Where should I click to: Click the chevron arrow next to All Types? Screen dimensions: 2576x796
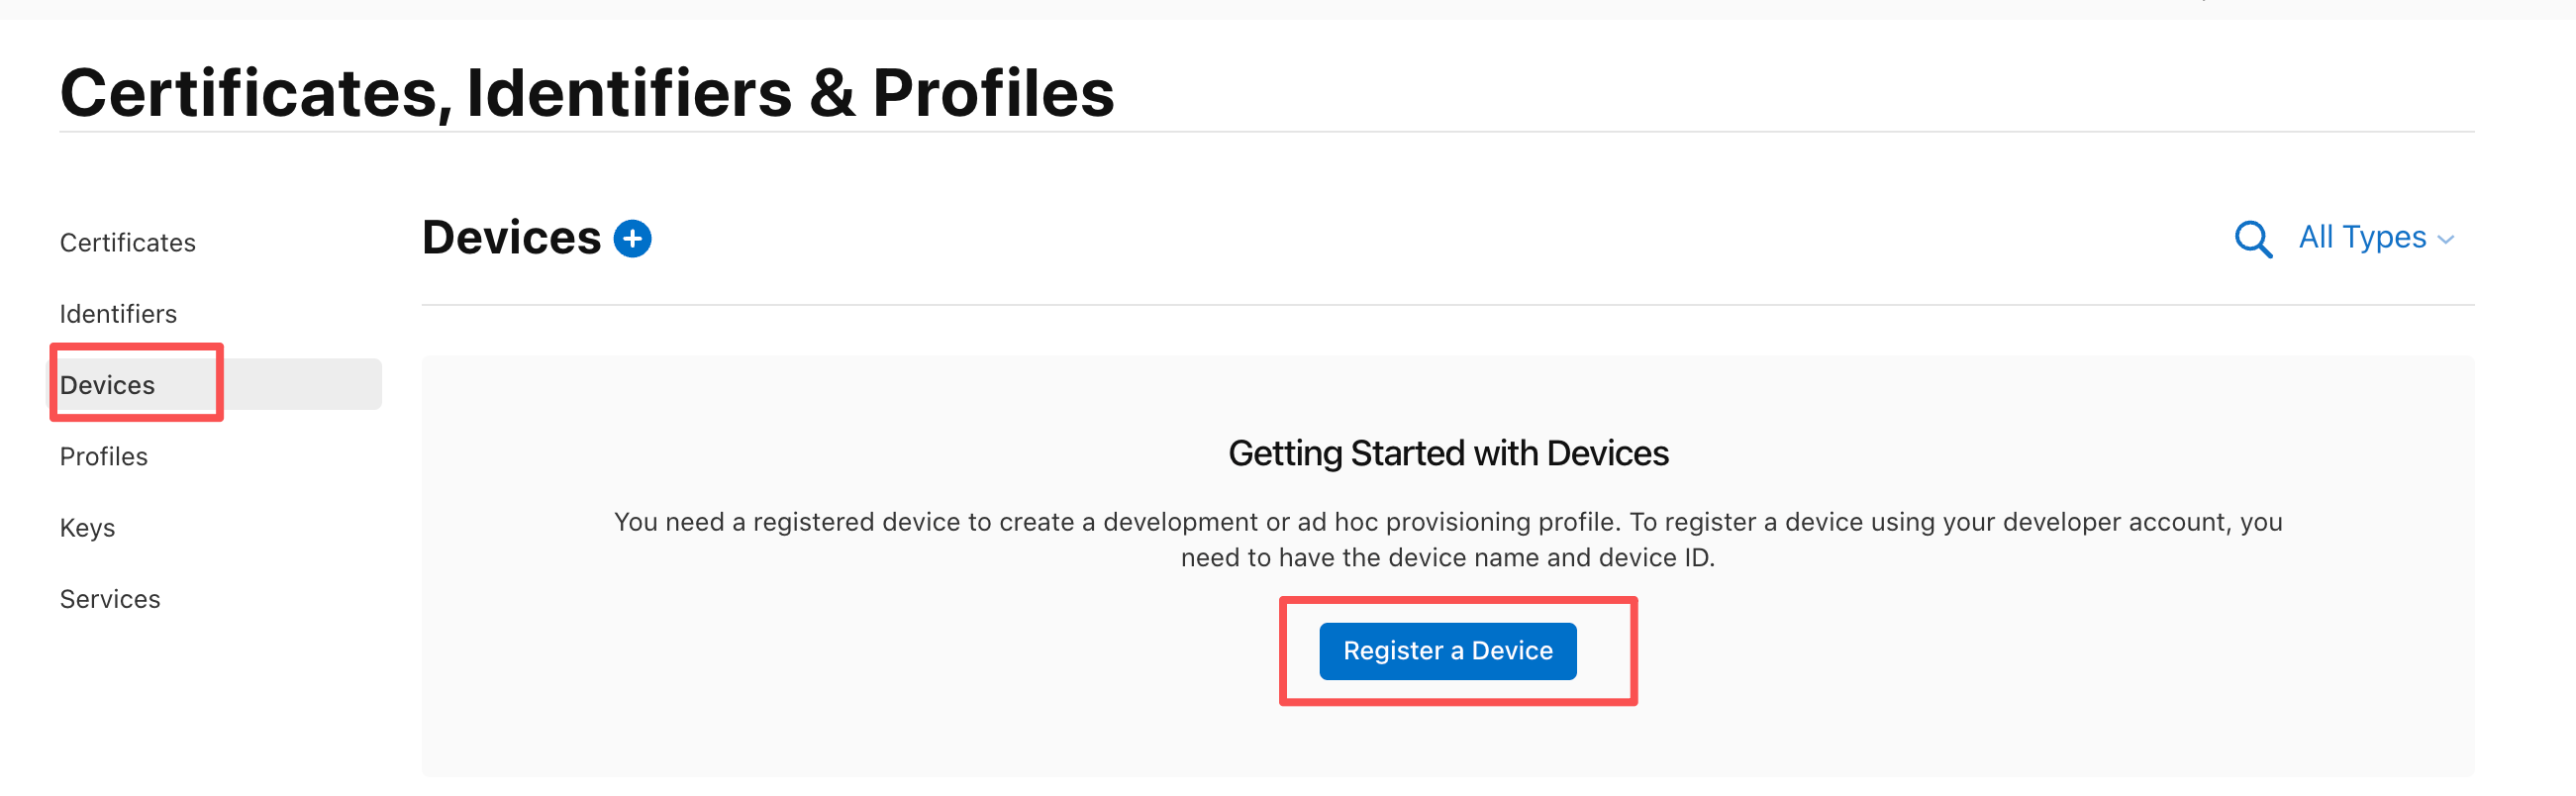[2446, 240]
